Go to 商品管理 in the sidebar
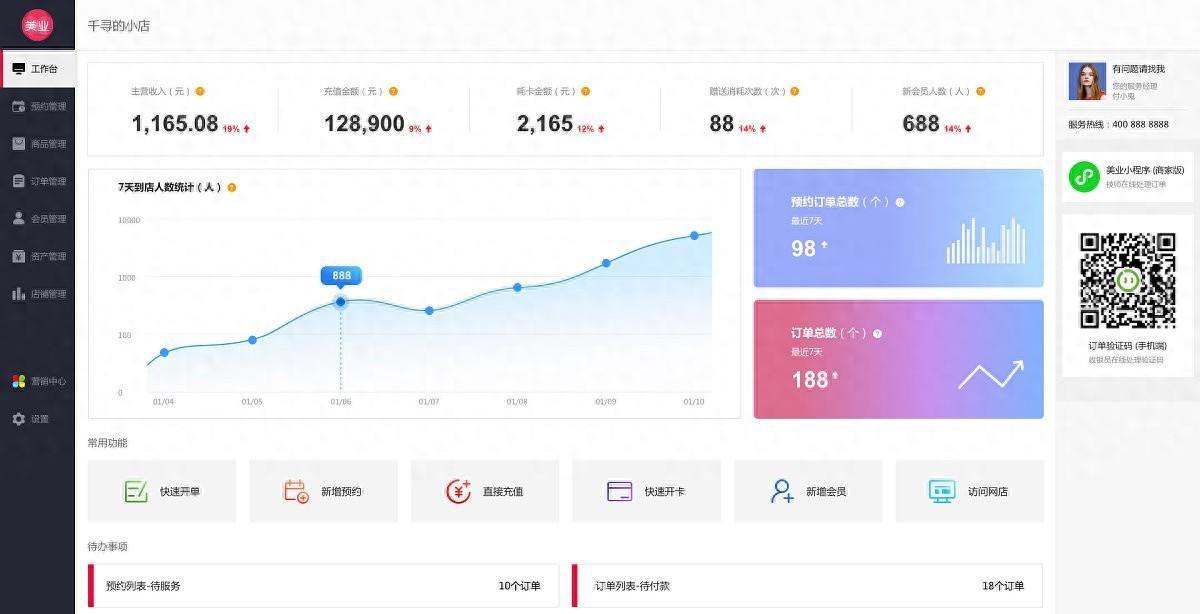1200x614 pixels. [x=39, y=144]
